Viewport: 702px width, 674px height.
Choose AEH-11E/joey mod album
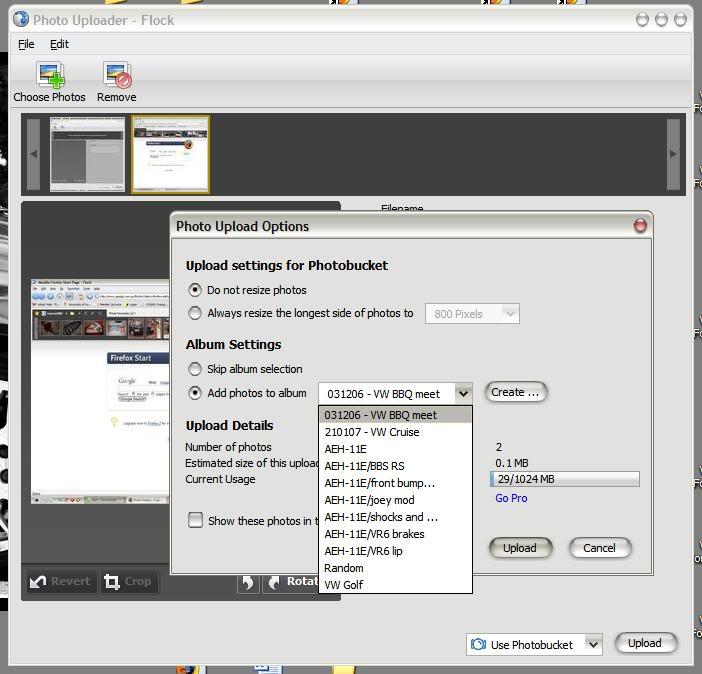coord(395,500)
